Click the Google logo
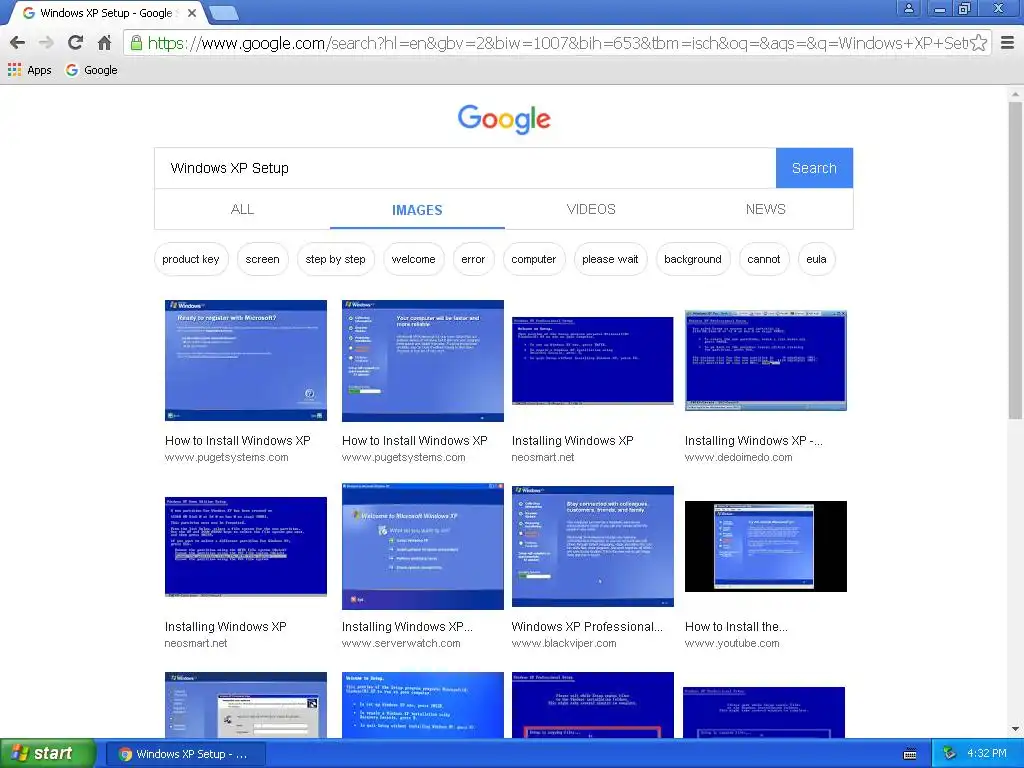Image resolution: width=1024 pixels, height=768 pixels. [x=504, y=119]
